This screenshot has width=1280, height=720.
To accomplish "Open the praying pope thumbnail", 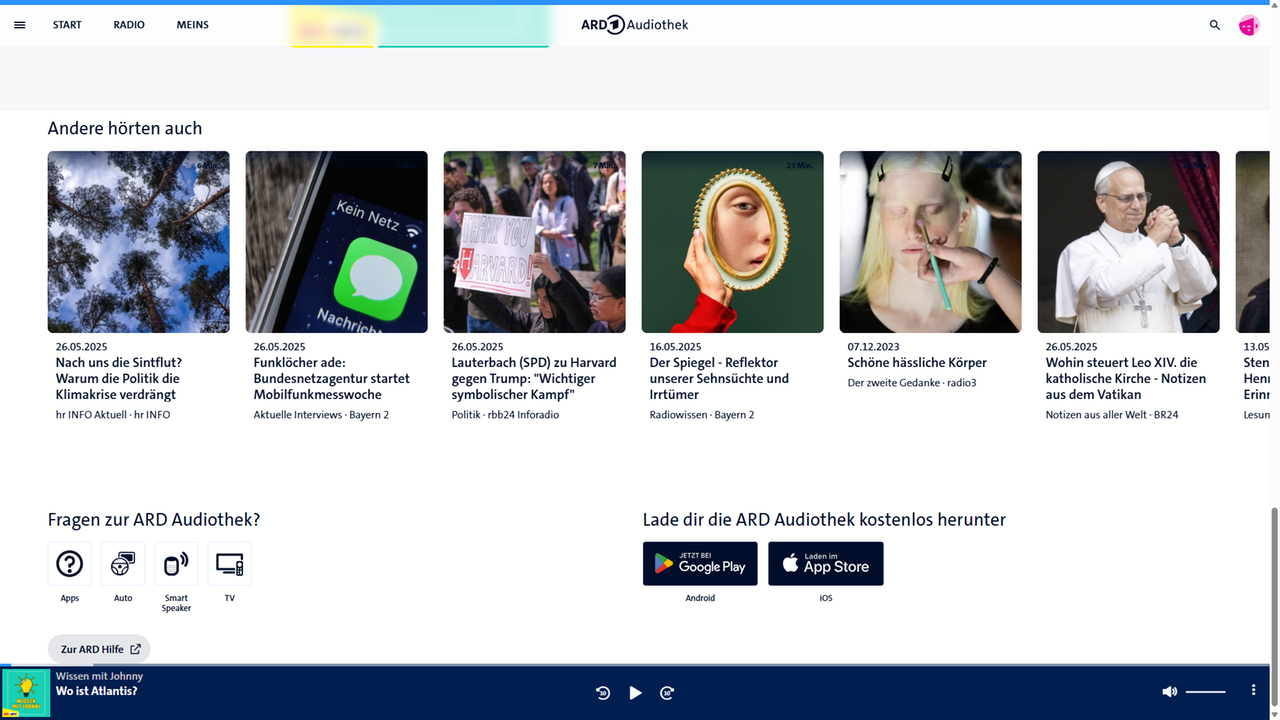I will tap(1129, 242).
